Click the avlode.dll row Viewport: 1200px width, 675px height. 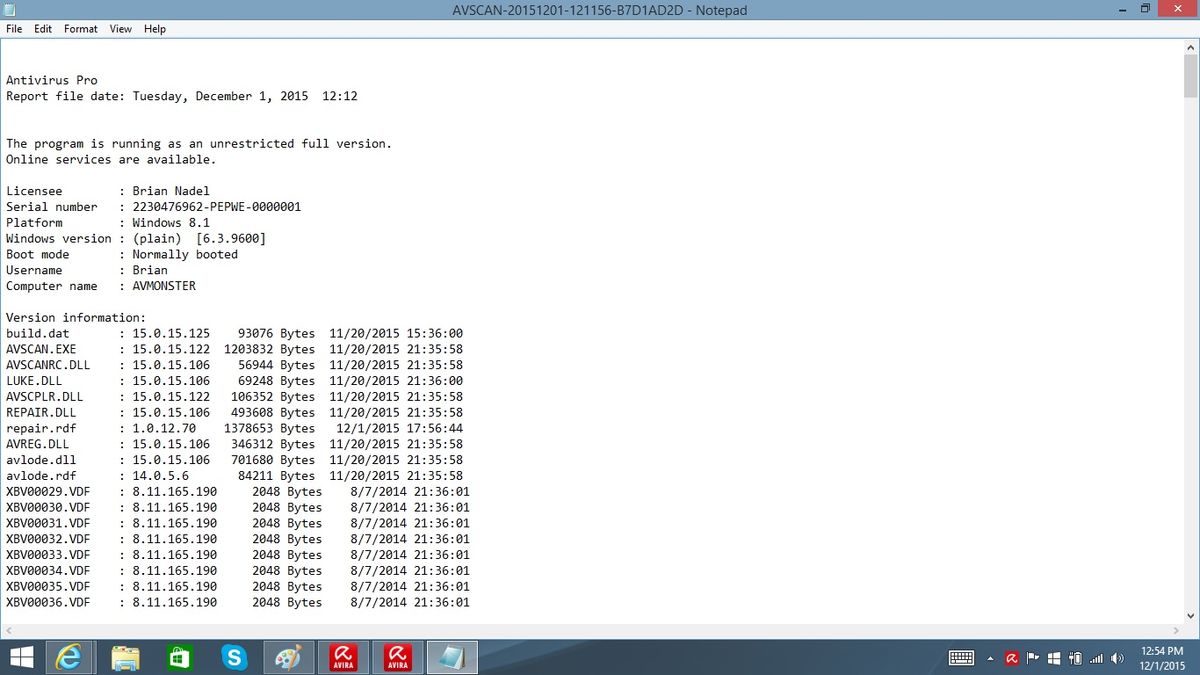(x=235, y=460)
